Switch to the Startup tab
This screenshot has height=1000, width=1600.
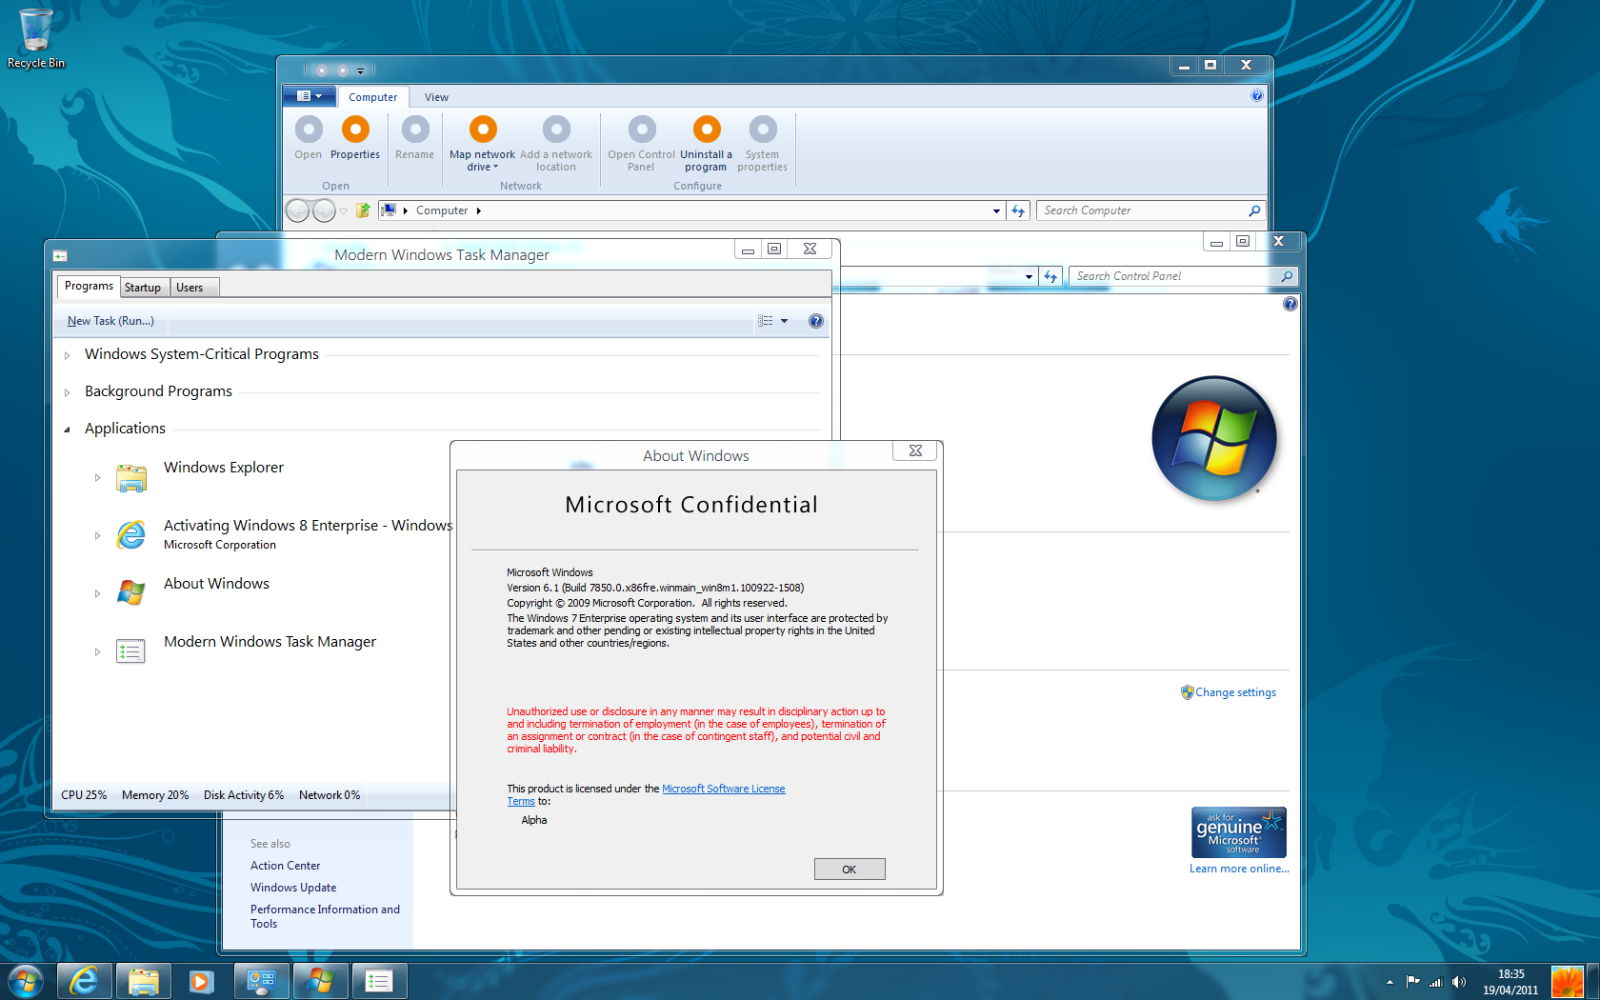pyautogui.click(x=143, y=288)
